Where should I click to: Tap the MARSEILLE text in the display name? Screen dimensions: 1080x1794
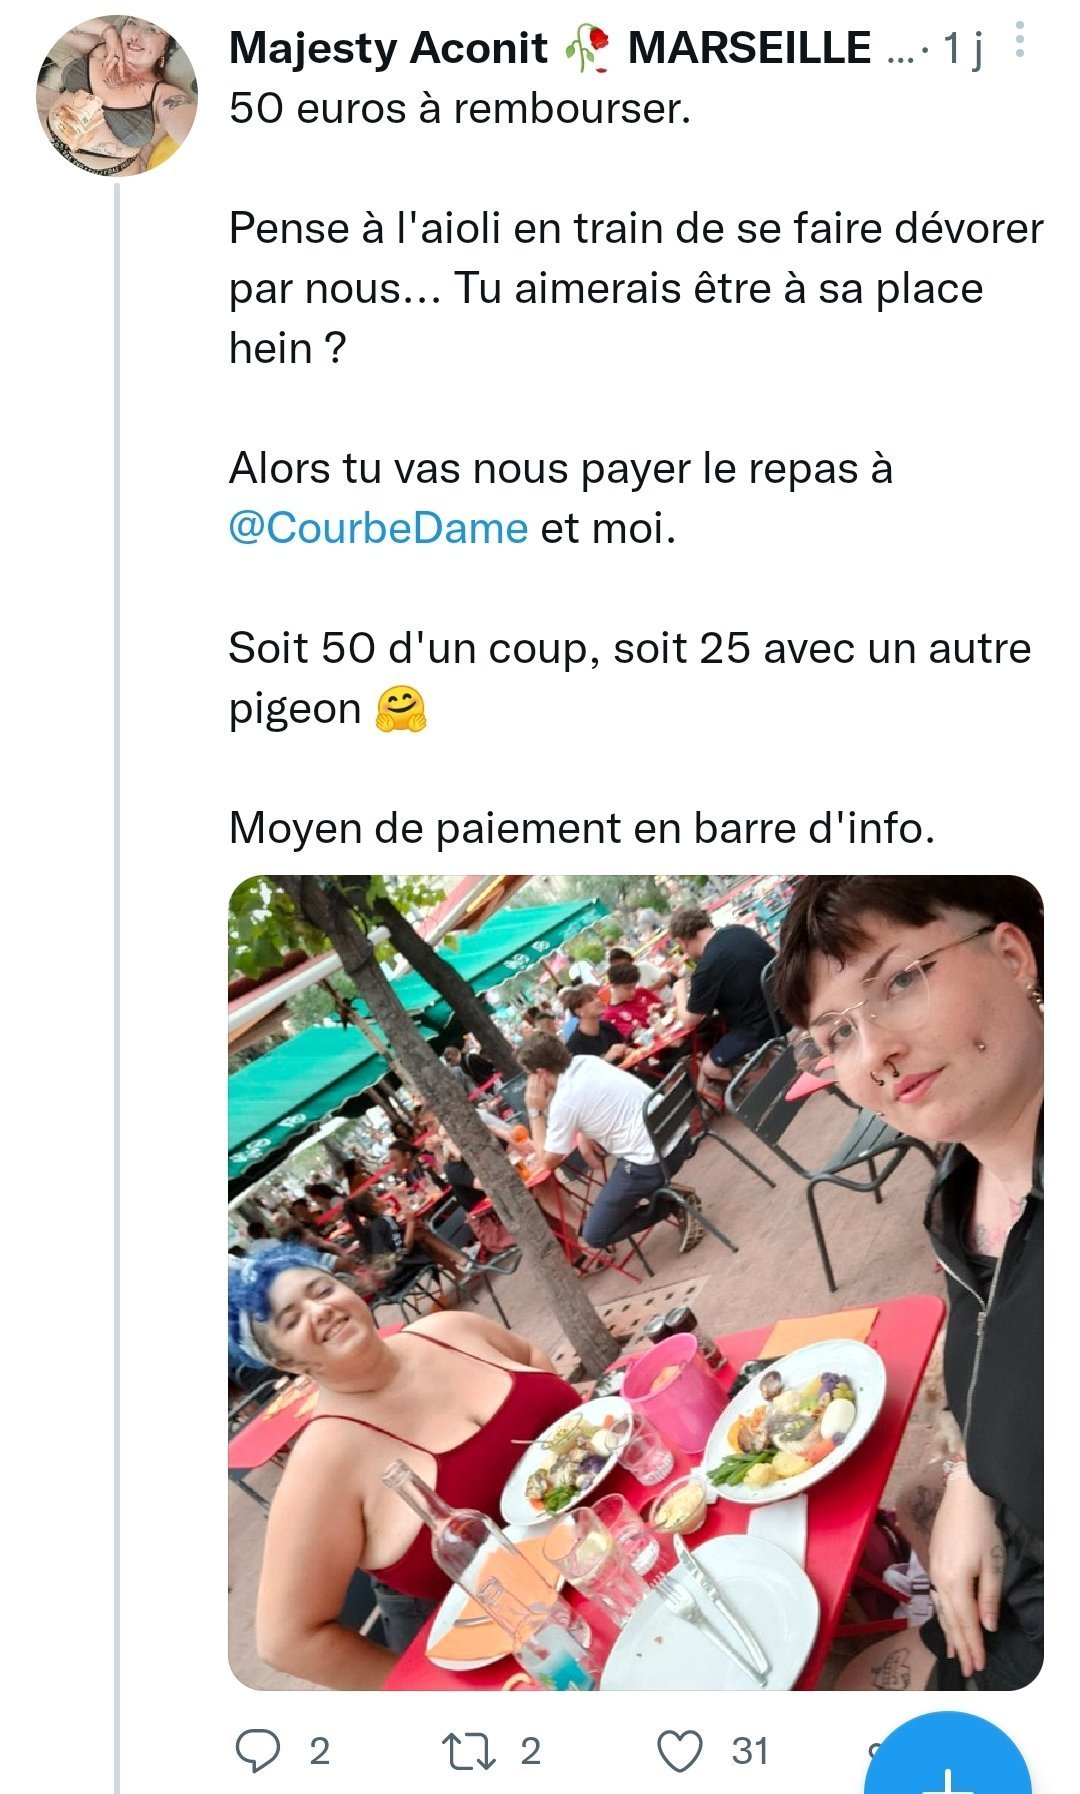[x=749, y=48]
